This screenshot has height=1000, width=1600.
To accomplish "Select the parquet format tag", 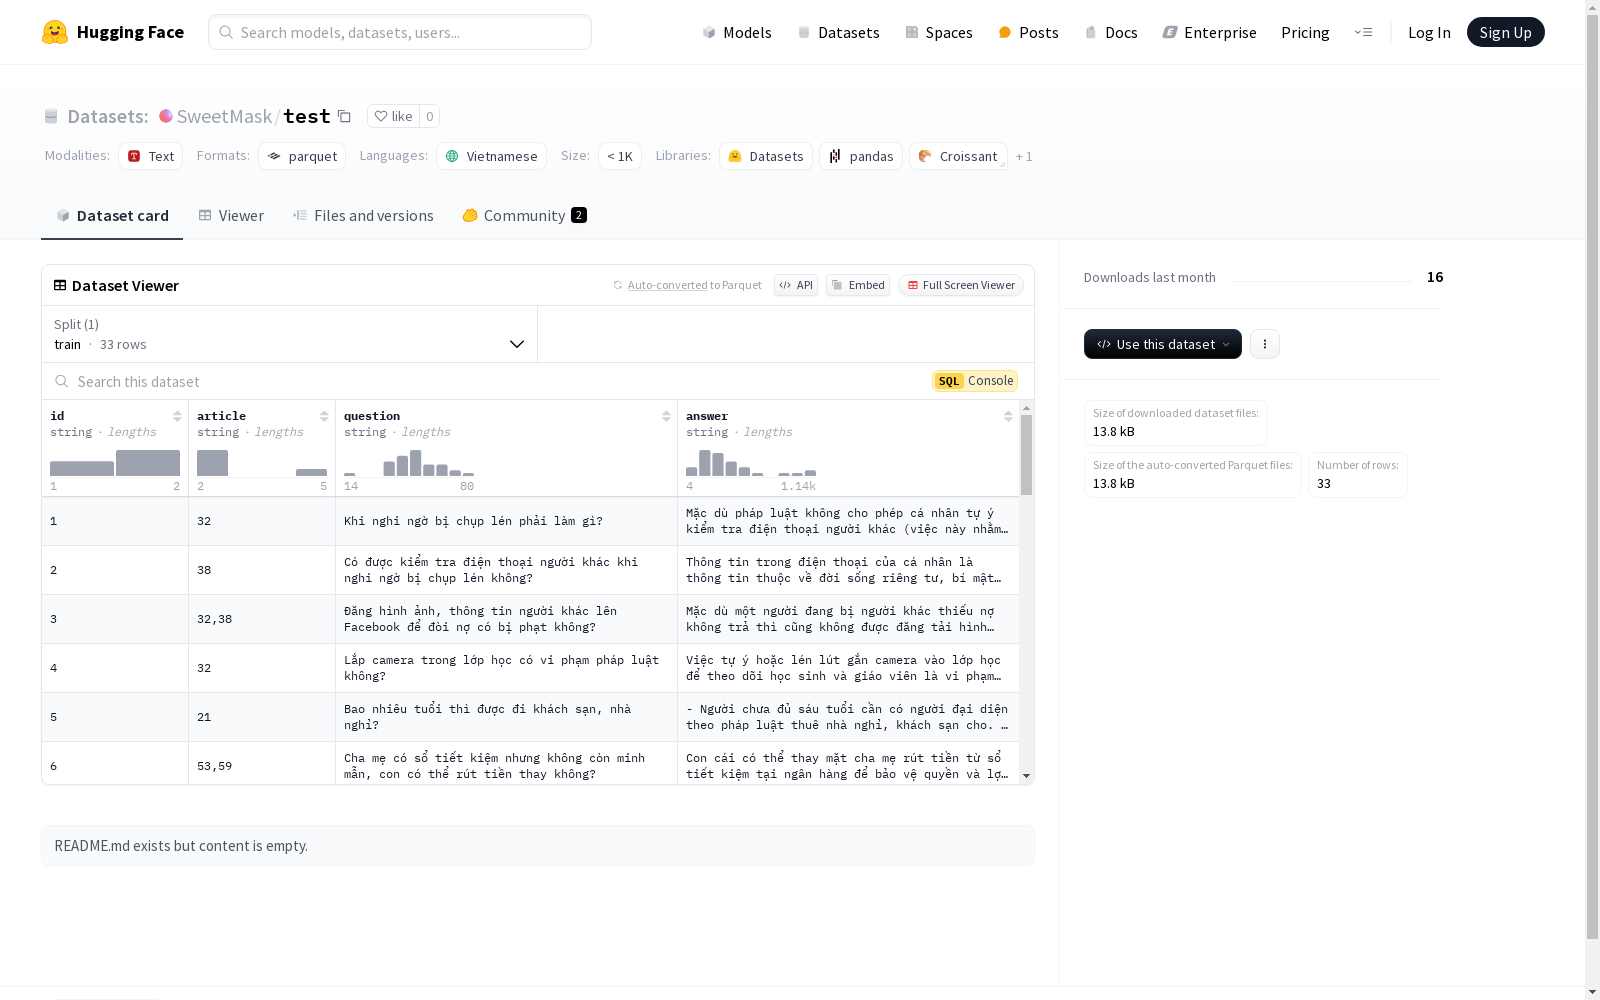I will (302, 156).
